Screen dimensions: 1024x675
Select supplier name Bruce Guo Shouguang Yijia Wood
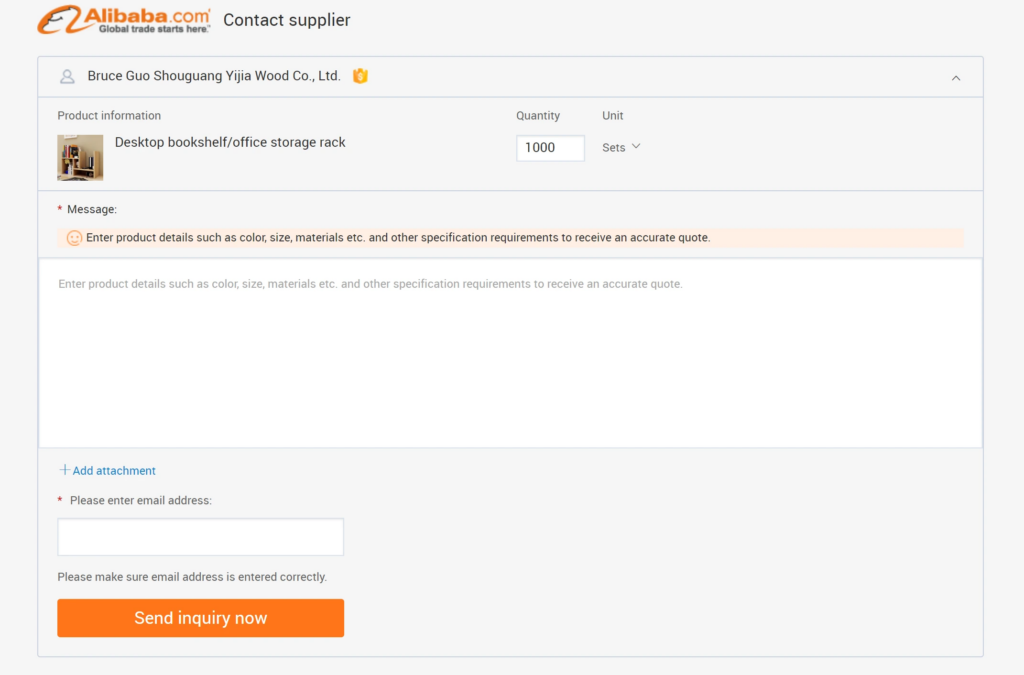coord(215,76)
